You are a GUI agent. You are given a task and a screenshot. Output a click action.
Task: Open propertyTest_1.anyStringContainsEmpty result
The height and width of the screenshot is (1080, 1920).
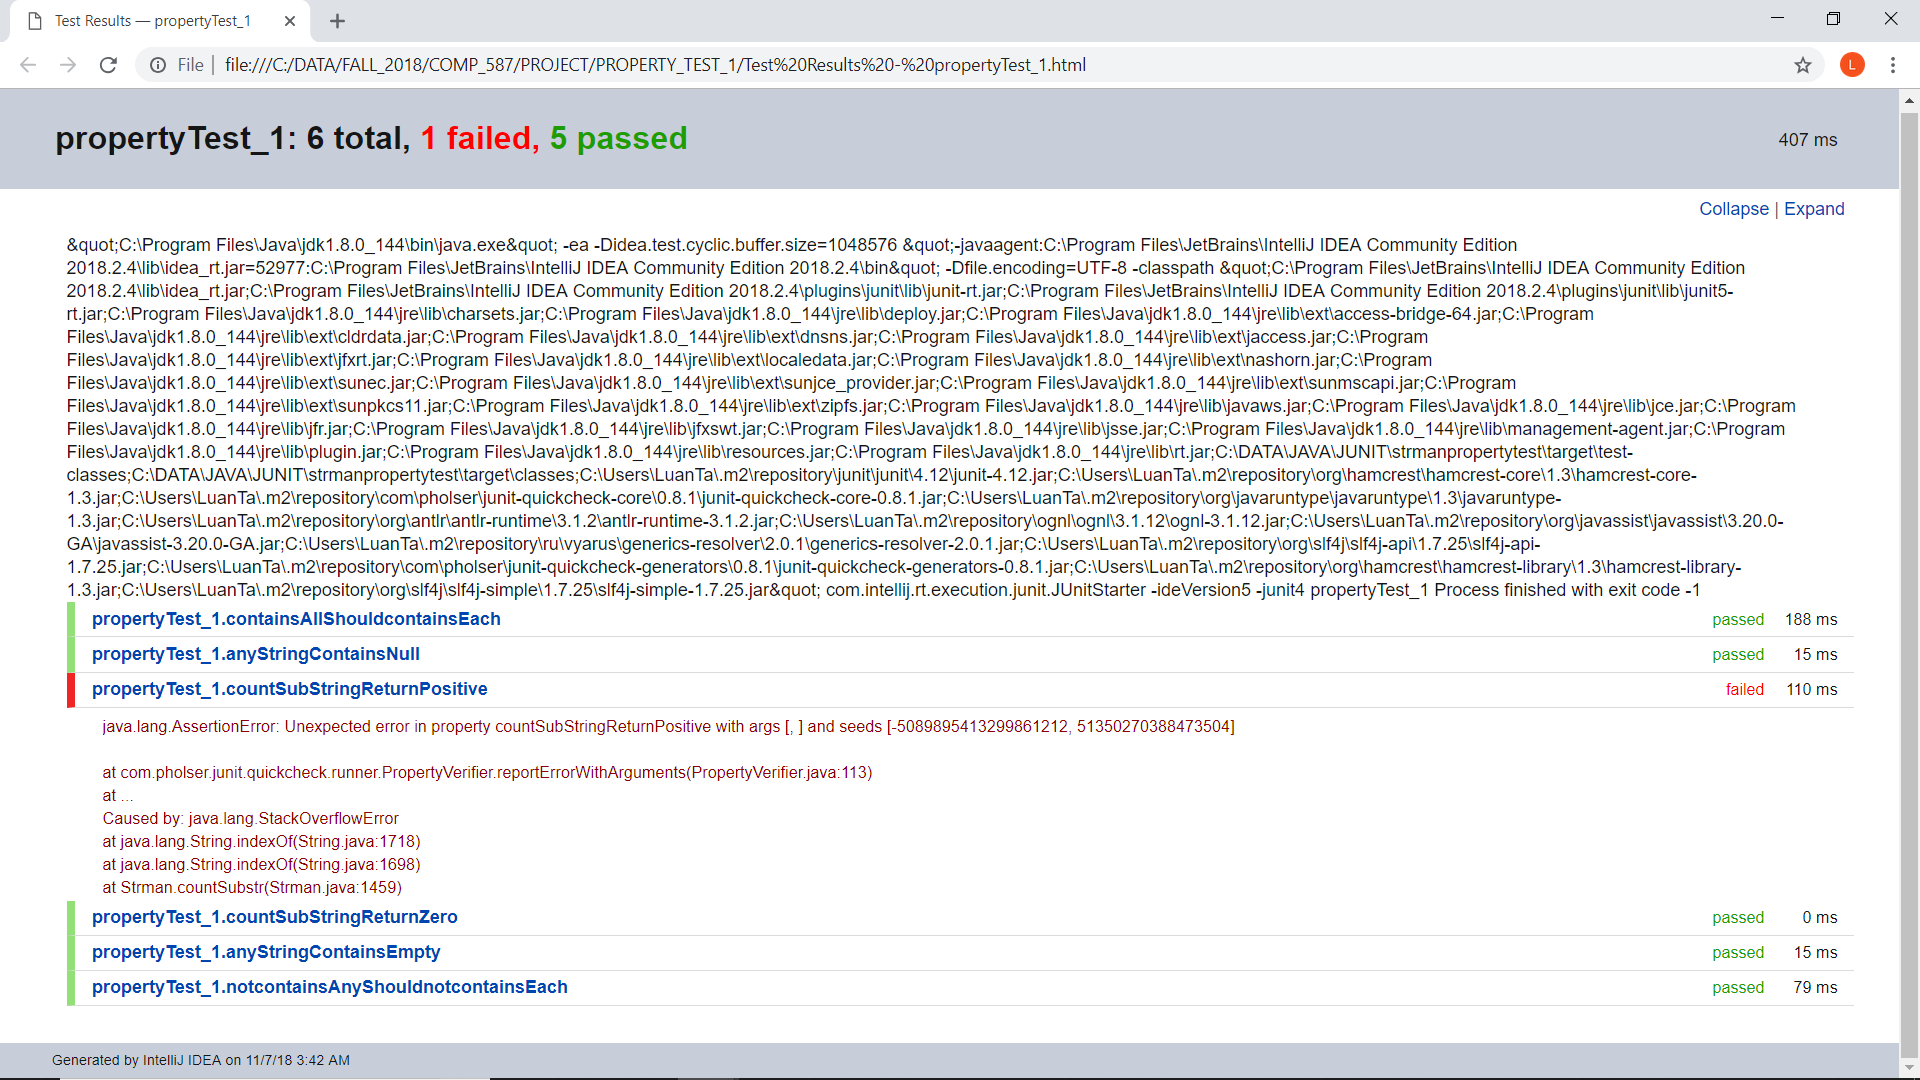pos(266,952)
